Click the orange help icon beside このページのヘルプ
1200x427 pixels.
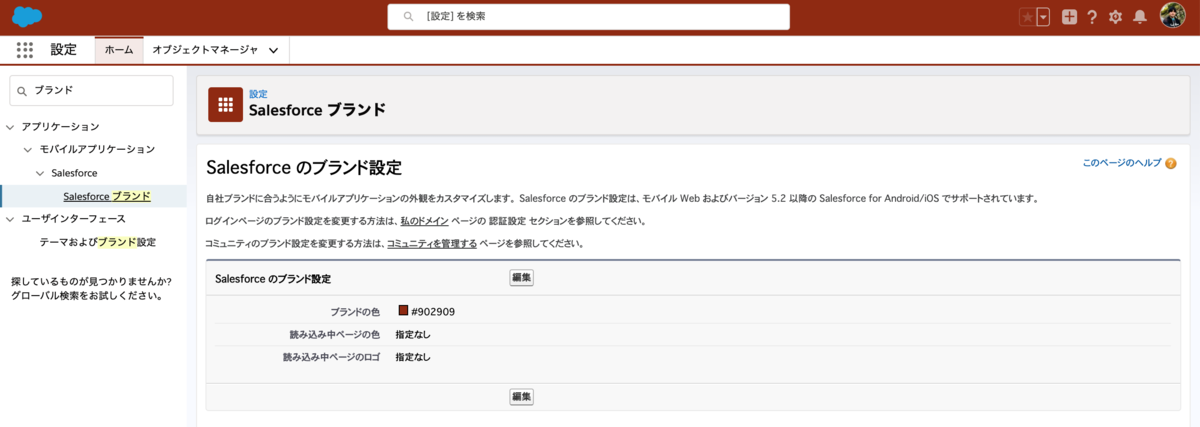pos(1170,163)
